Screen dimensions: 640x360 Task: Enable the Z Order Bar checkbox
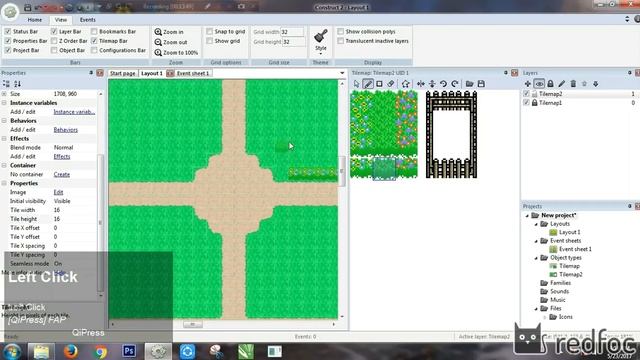tap(54, 41)
